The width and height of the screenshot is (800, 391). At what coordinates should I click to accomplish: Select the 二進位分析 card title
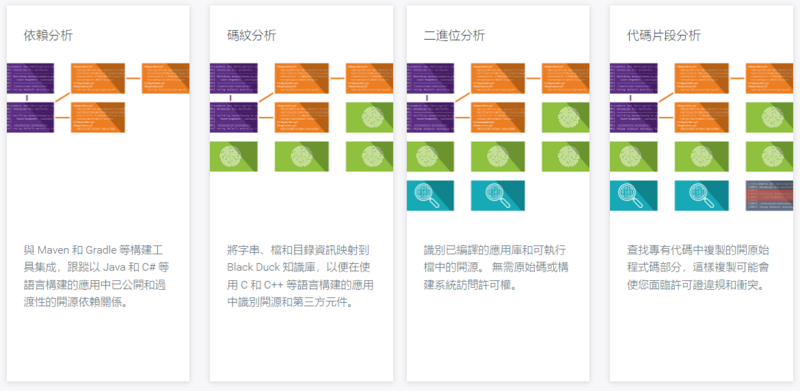(x=454, y=36)
